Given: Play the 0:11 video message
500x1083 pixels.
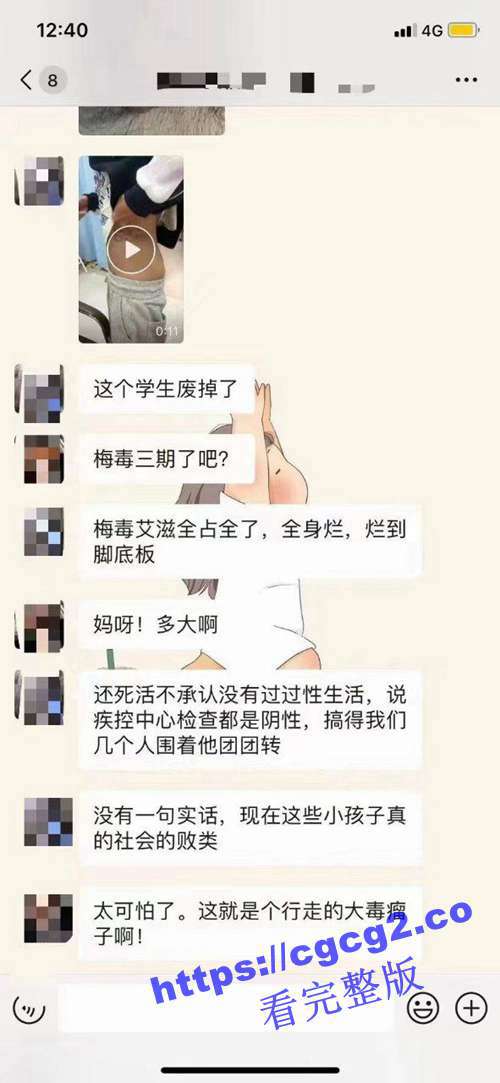Looking at the screenshot, I should (x=131, y=249).
